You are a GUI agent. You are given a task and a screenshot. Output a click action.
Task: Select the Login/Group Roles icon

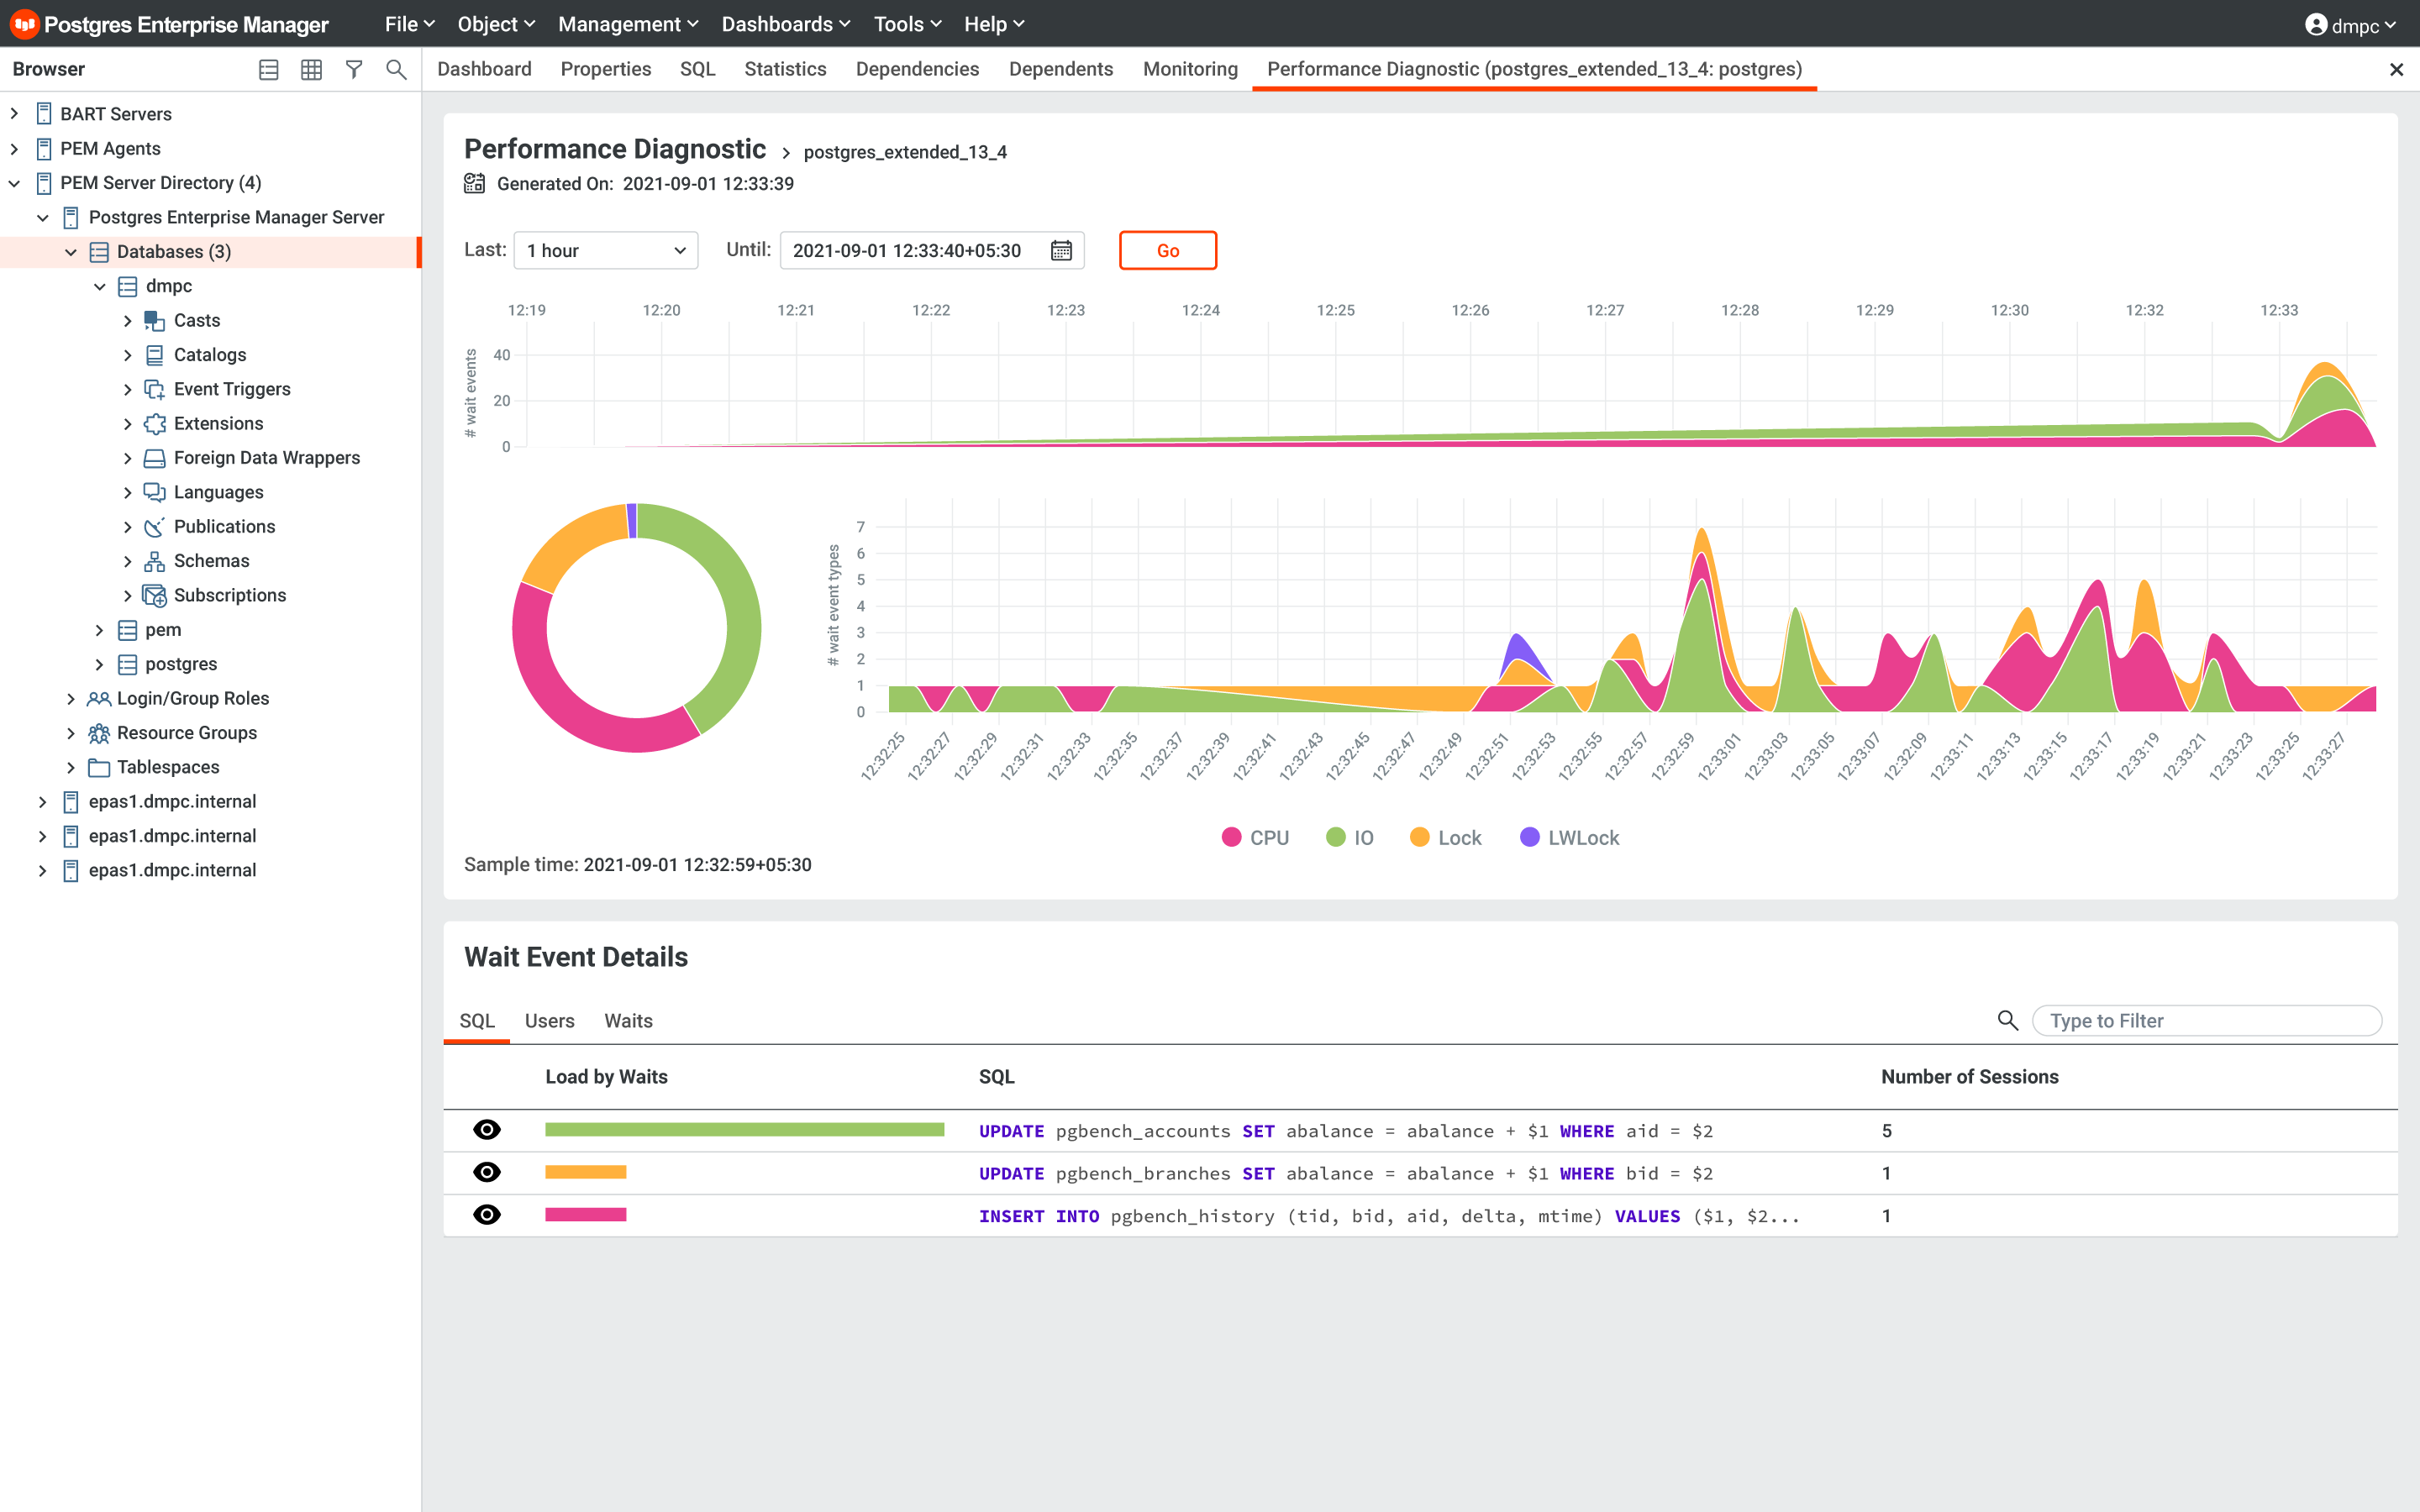click(98, 699)
